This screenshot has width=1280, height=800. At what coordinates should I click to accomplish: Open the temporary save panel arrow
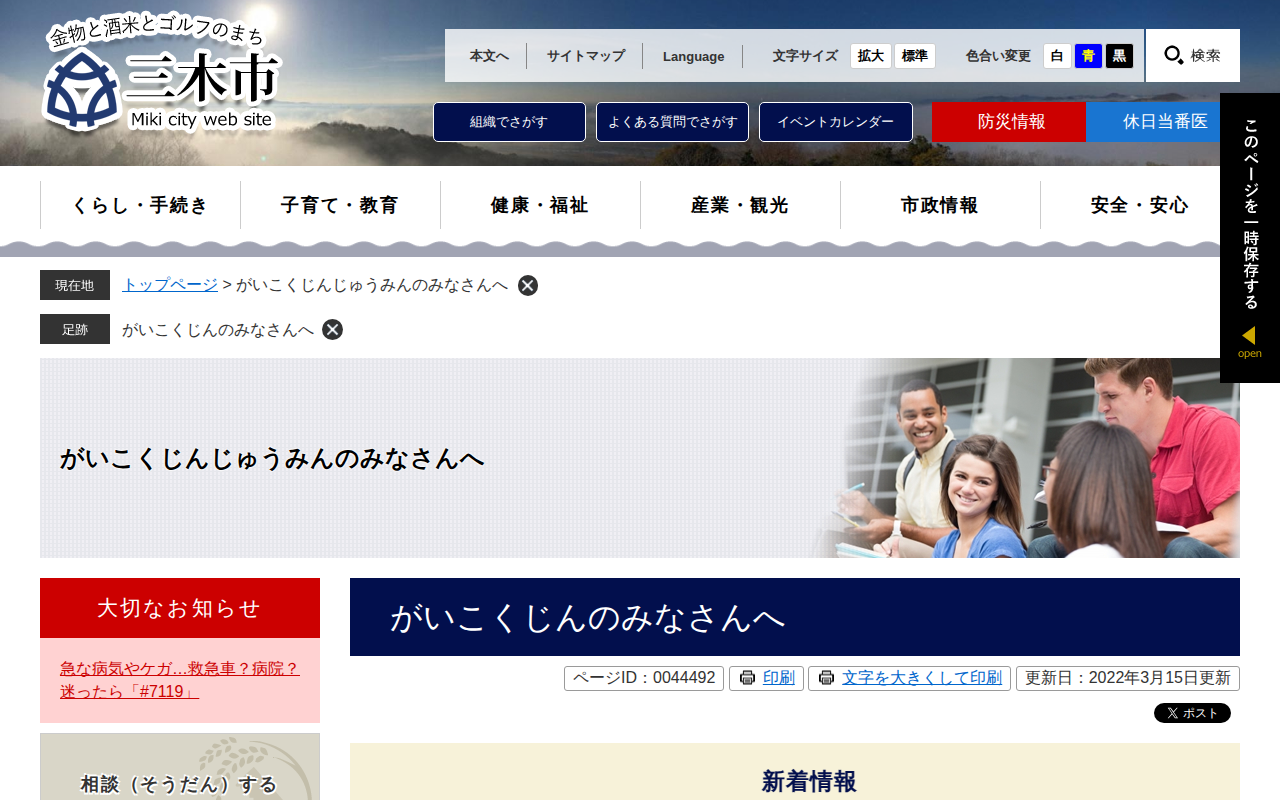(x=1249, y=335)
